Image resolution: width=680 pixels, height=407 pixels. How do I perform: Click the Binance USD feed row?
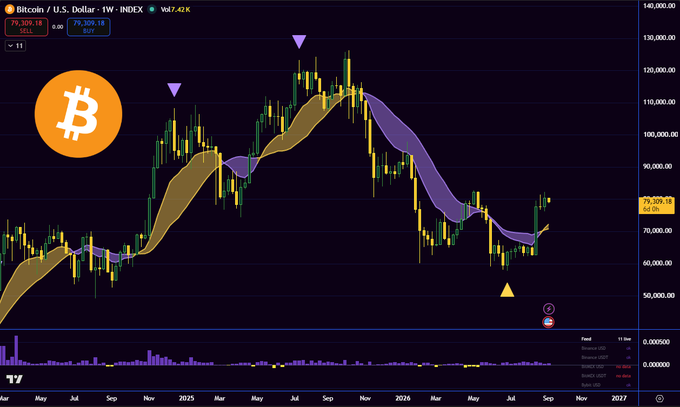pyautogui.click(x=606, y=348)
